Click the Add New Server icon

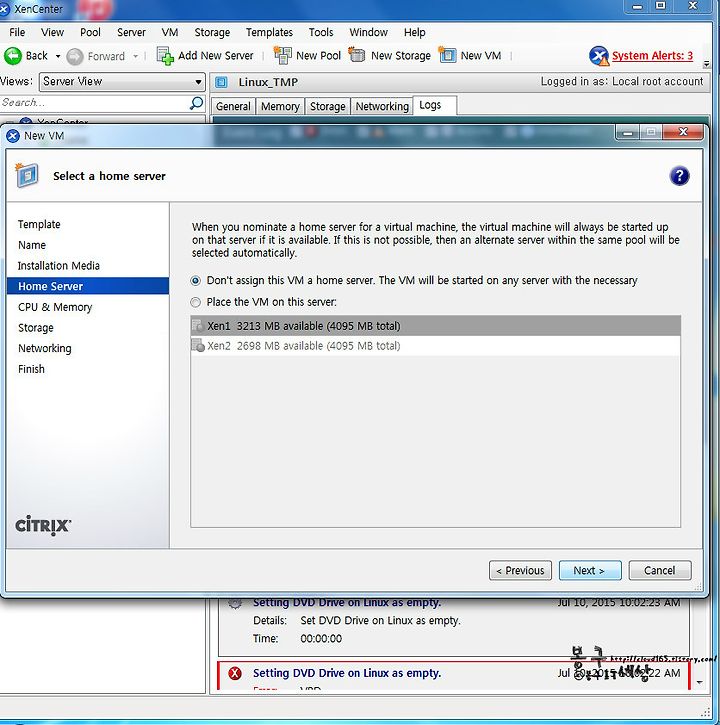click(x=165, y=56)
